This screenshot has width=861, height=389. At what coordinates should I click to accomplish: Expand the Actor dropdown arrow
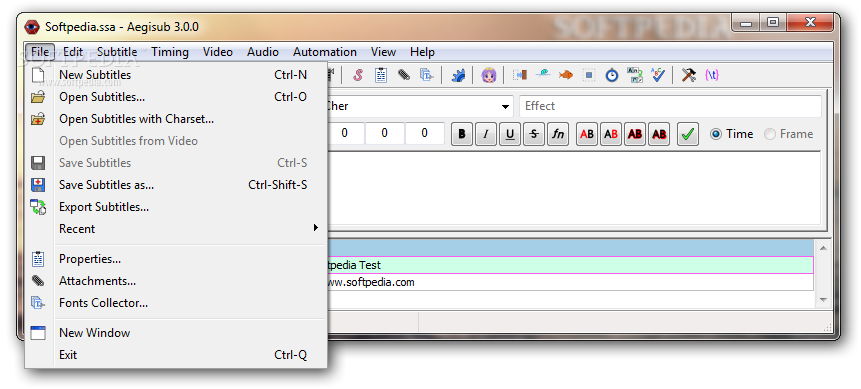tap(505, 107)
